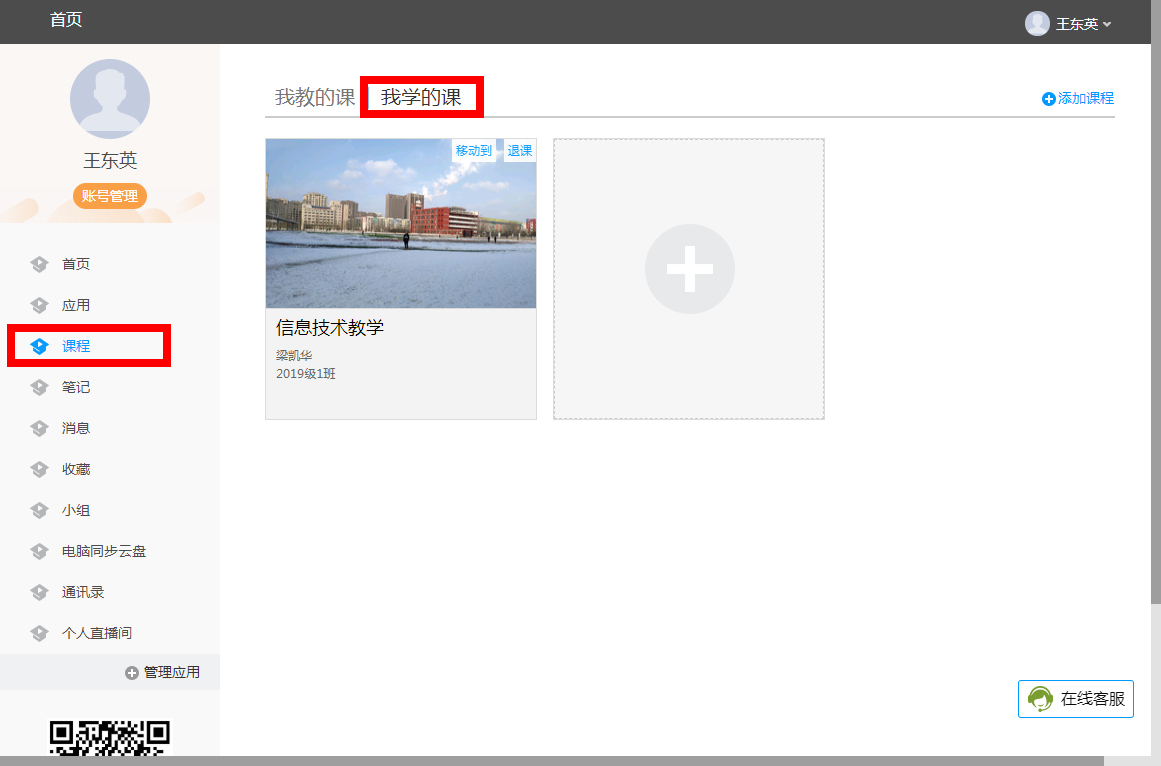Screen dimensions: 1161x766
Task: Click the orange 账号管理 button
Action: click(x=110, y=196)
